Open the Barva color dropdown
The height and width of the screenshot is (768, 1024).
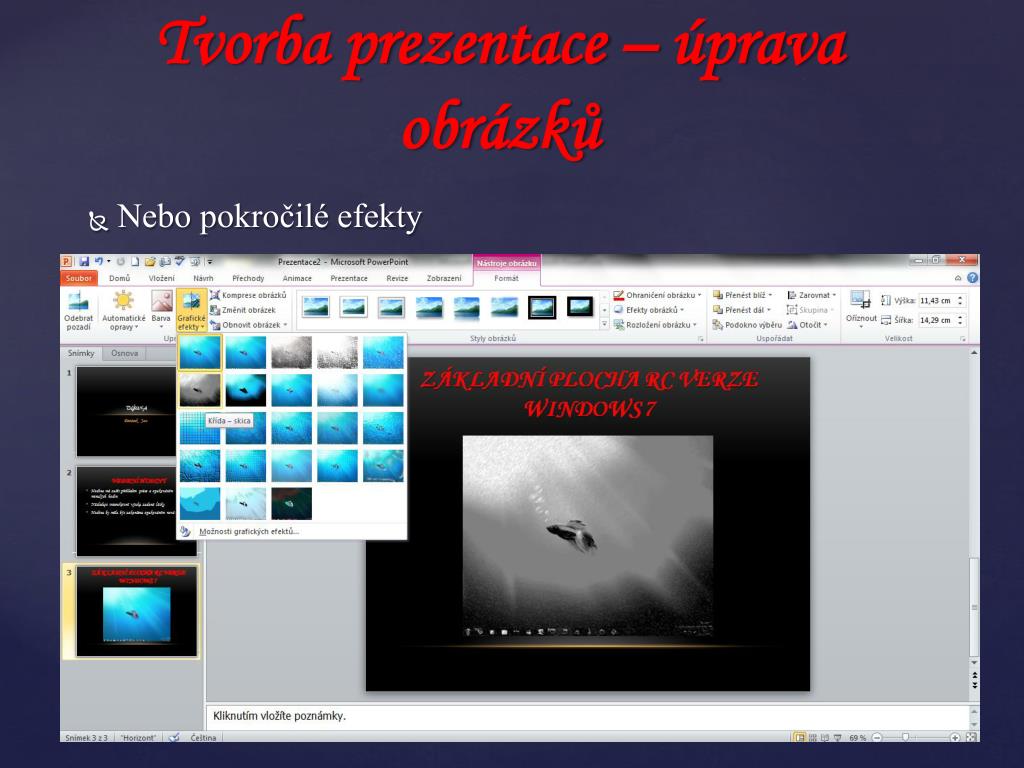click(x=161, y=310)
